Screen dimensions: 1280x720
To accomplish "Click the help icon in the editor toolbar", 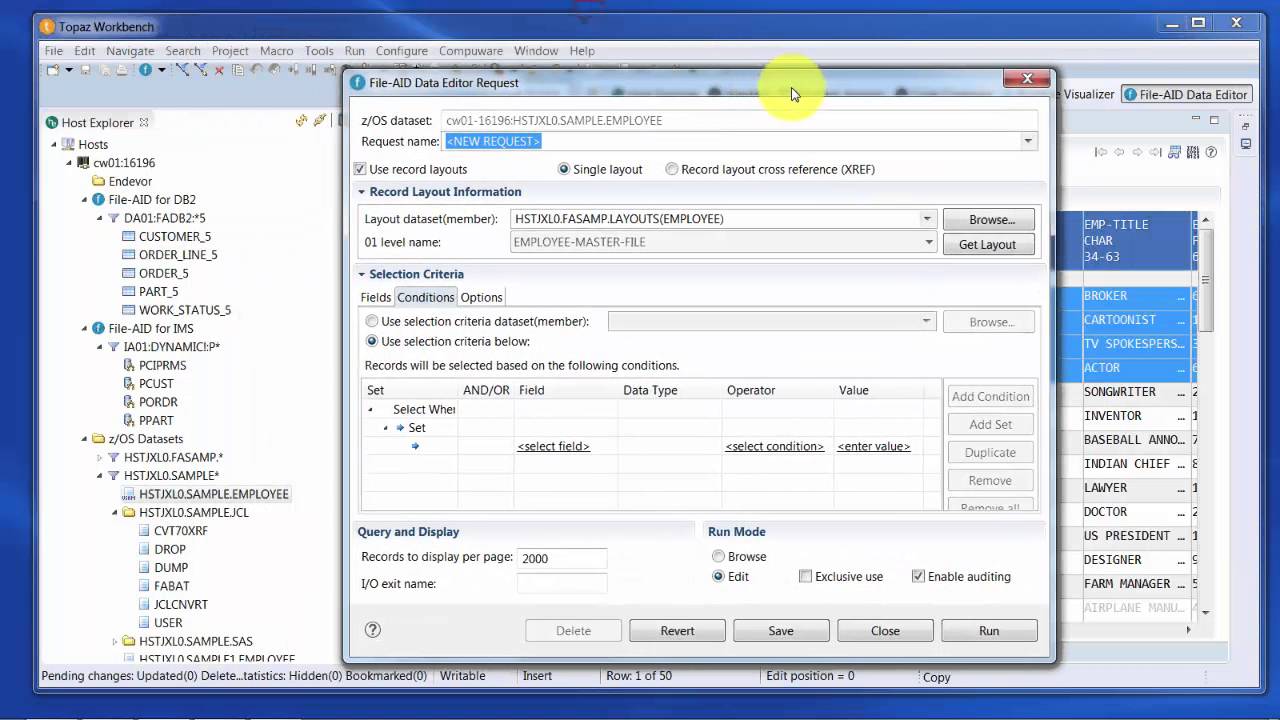I will [1211, 152].
